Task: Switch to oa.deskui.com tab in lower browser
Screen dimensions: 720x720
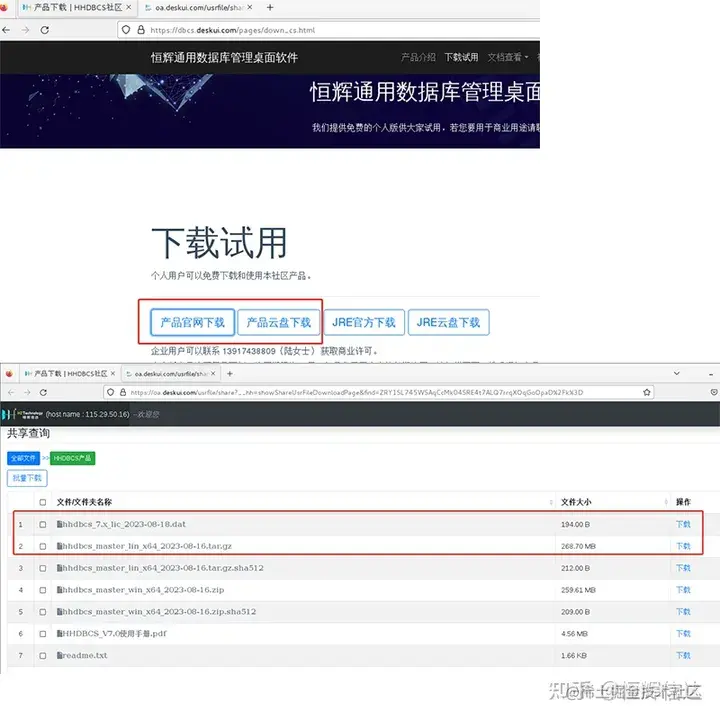Action: tap(170, 374)
